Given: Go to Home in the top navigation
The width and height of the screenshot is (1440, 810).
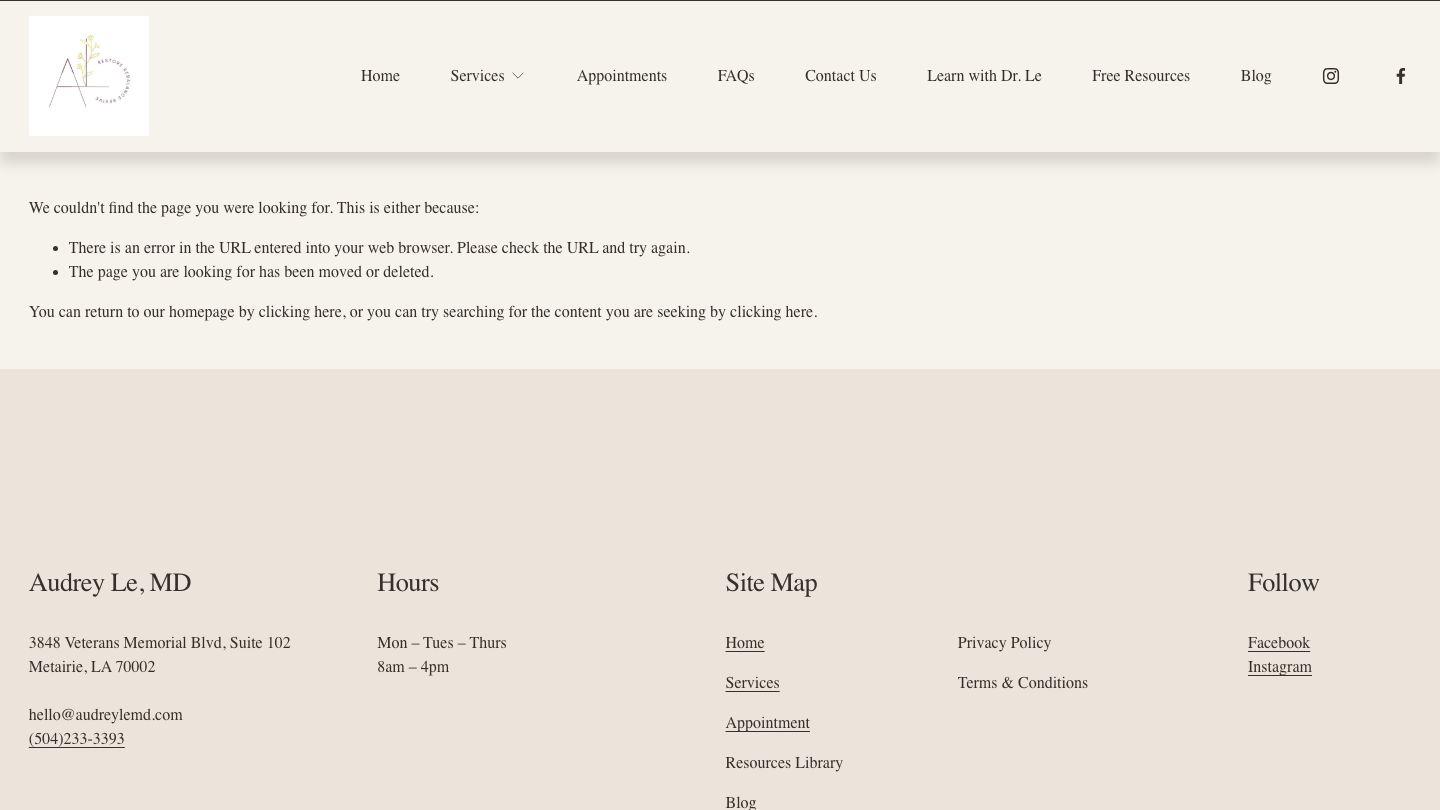Looking at the screenshot, I should (380, 76).
